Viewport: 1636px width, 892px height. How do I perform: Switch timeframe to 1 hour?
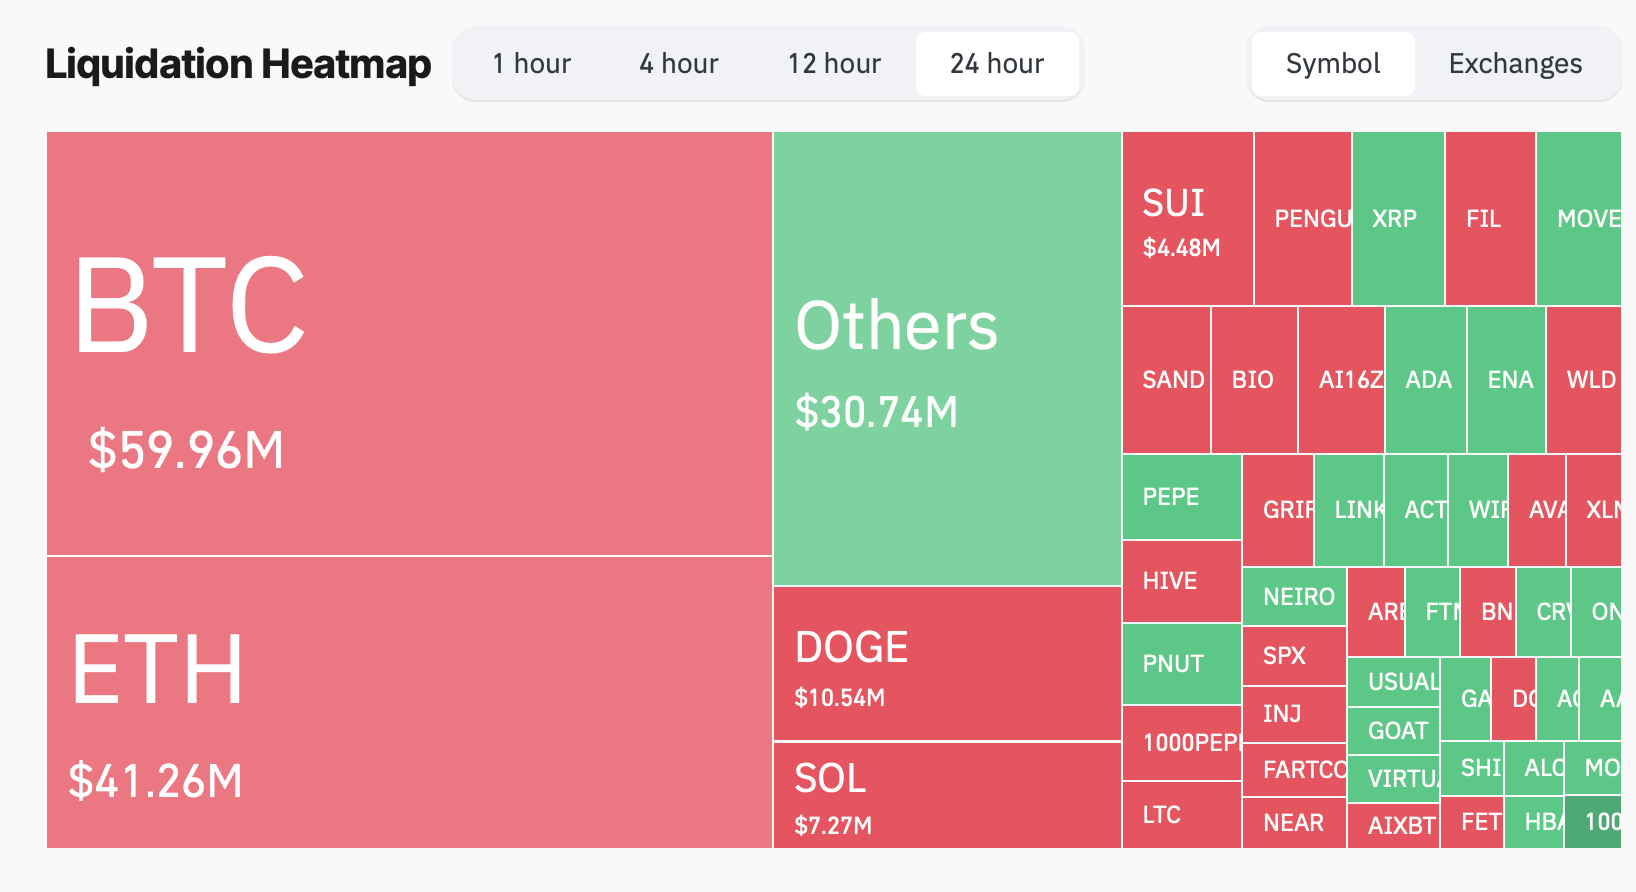coord(531,64)
